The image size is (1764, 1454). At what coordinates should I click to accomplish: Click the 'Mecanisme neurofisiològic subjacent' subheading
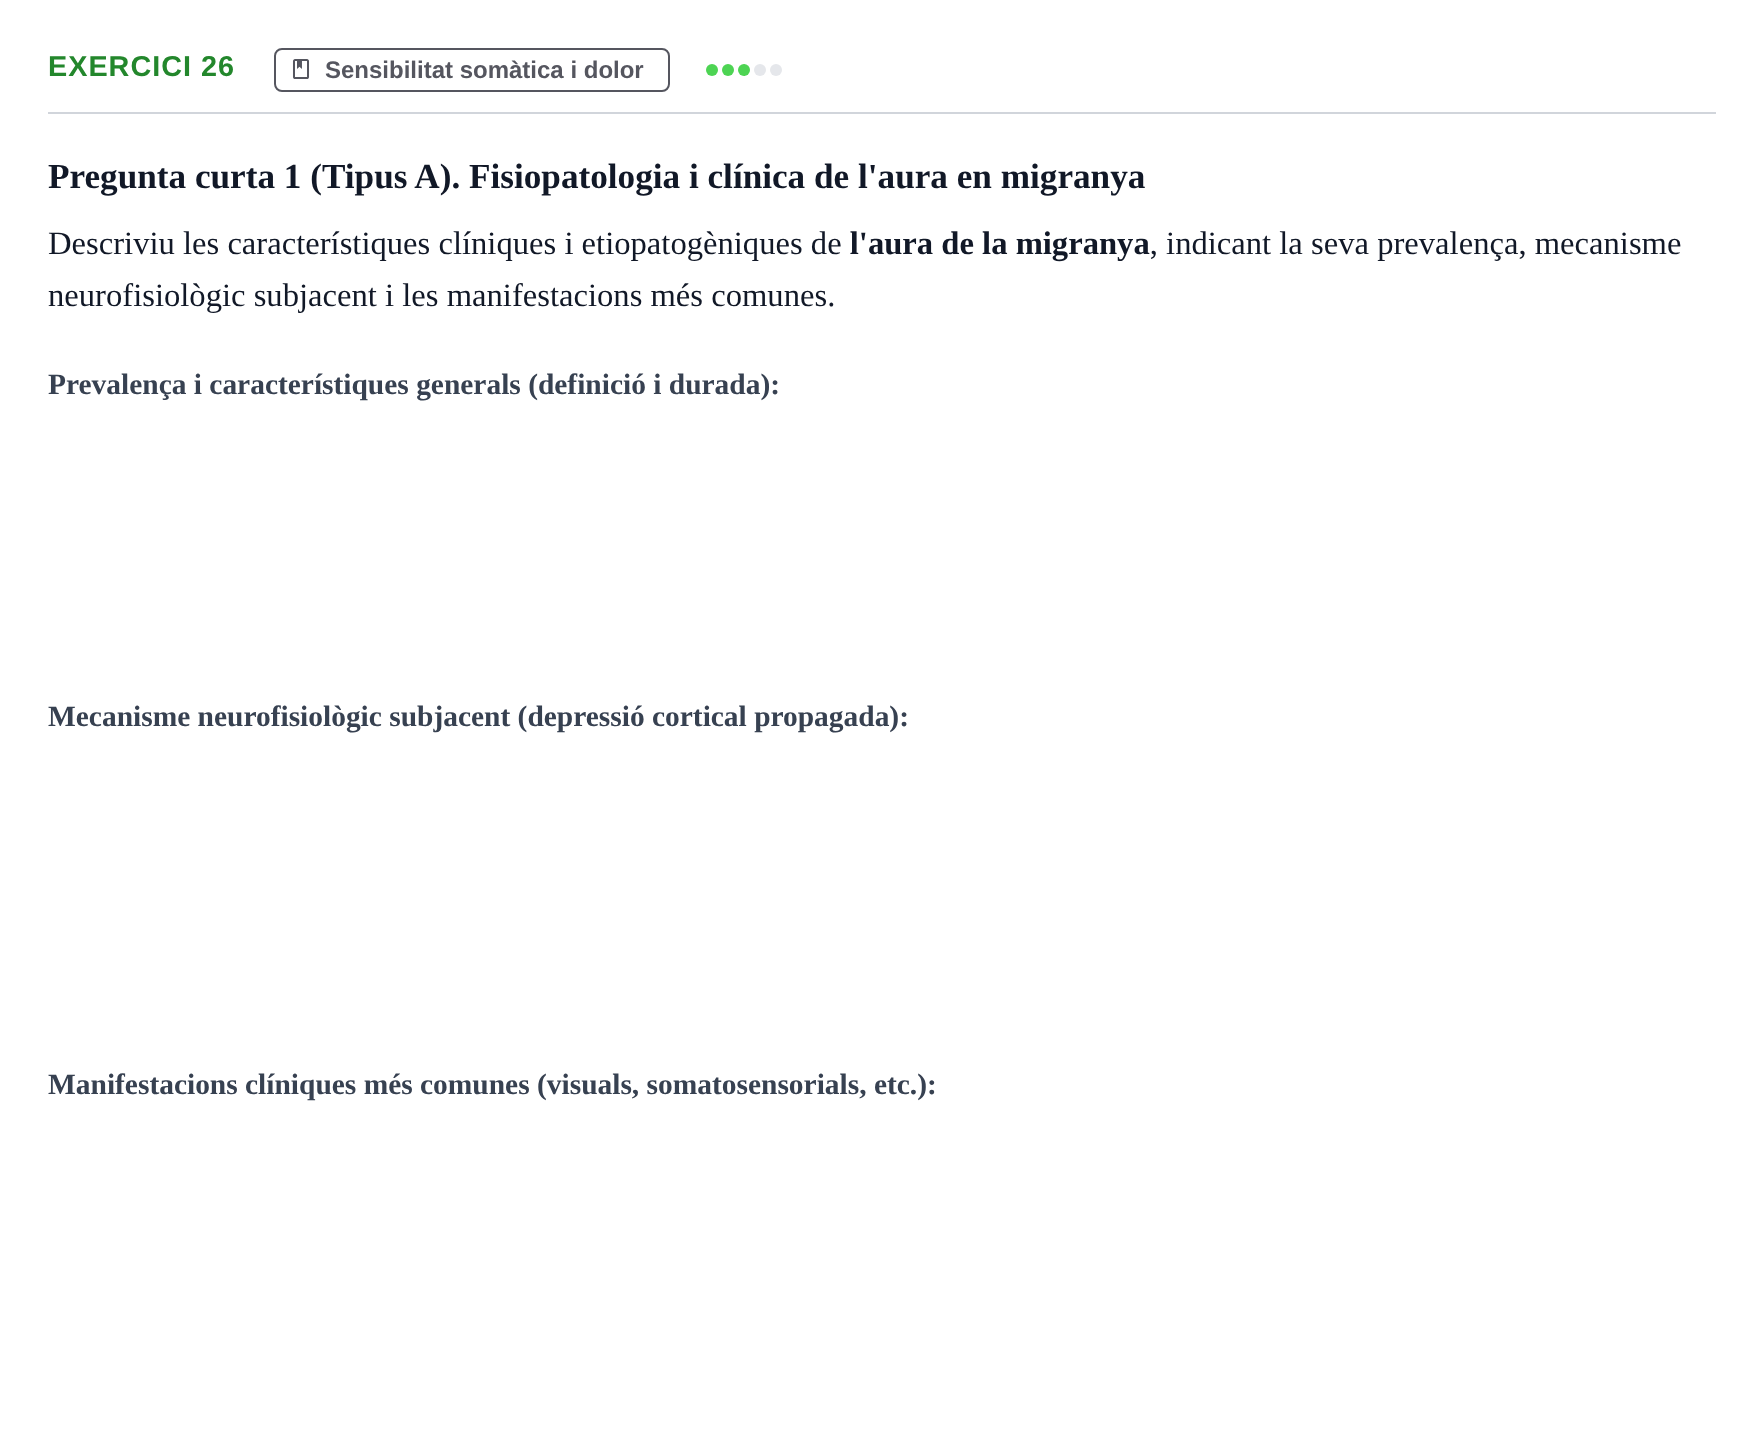click(x=478, y=717)
